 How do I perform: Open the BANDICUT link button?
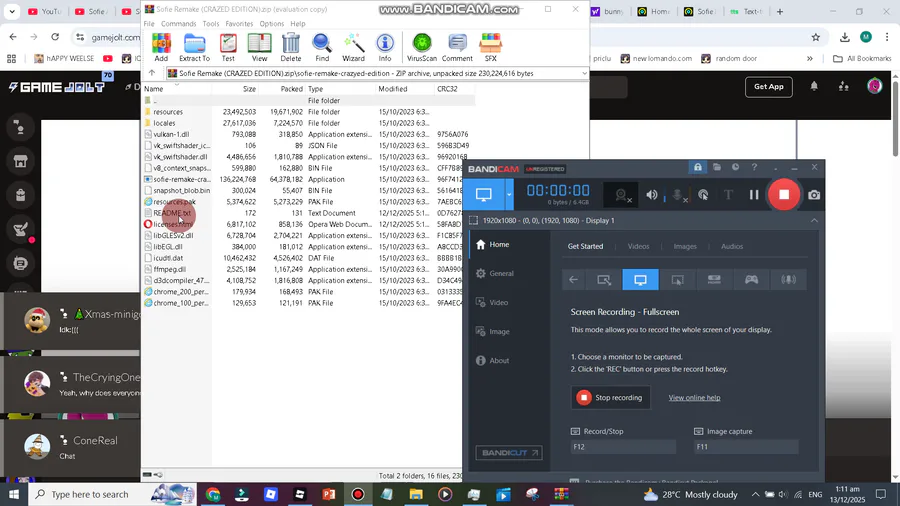click(x=509, y=453)
